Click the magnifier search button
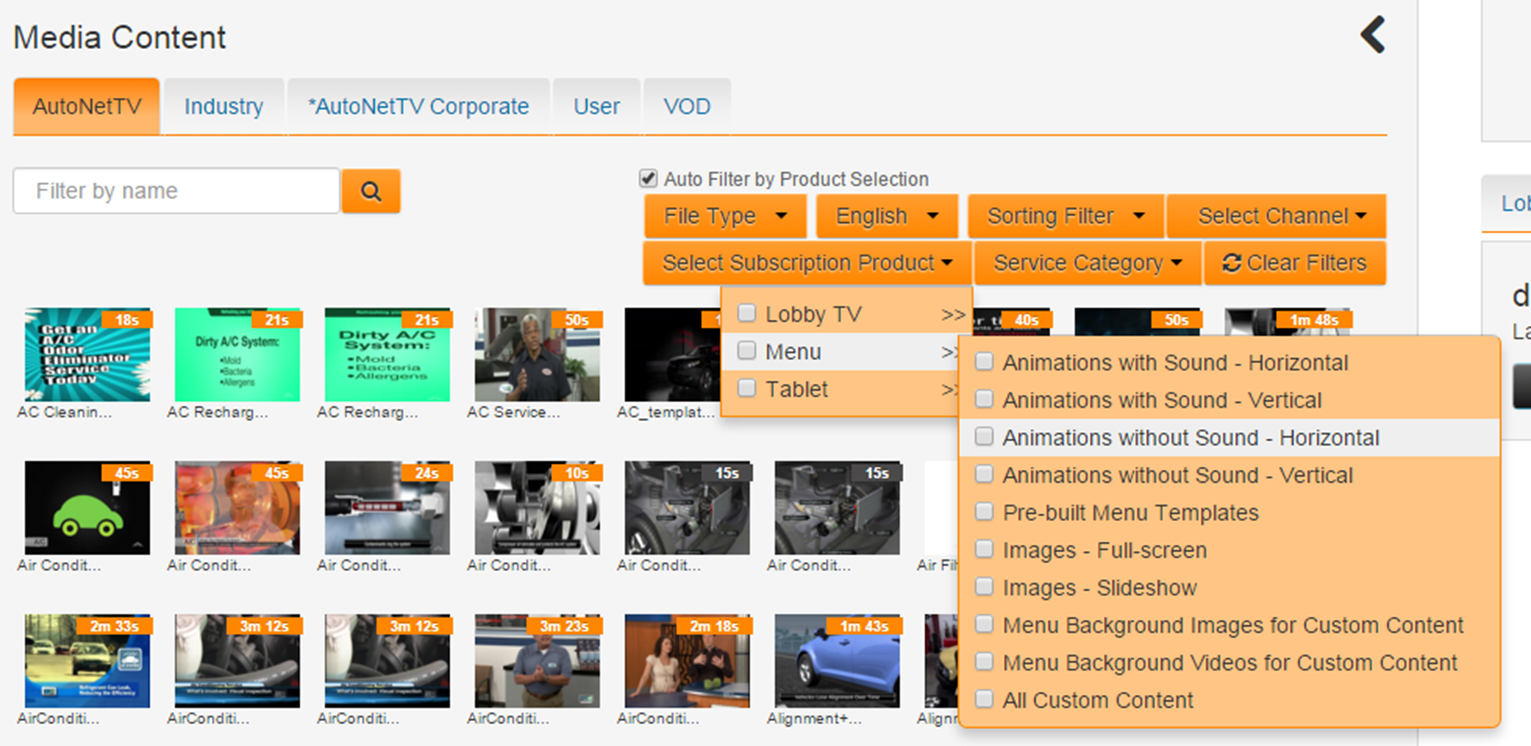This screenshot has height=746, width=1531. pyautogui.click(x=371, y=191)
